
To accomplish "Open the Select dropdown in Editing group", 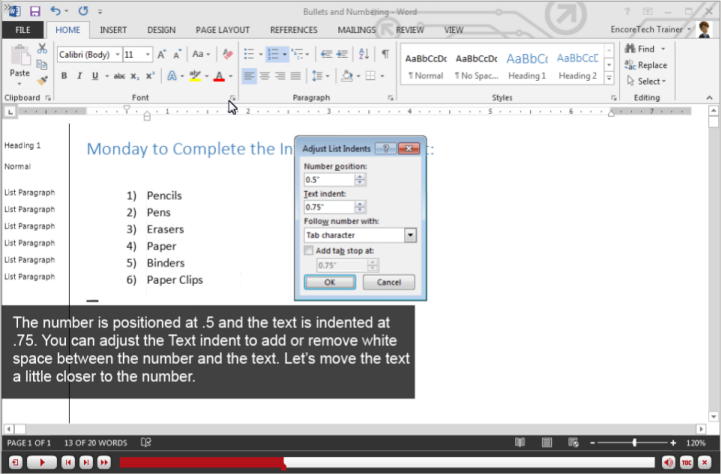I will pyautogui.click(x=646, y=81).
